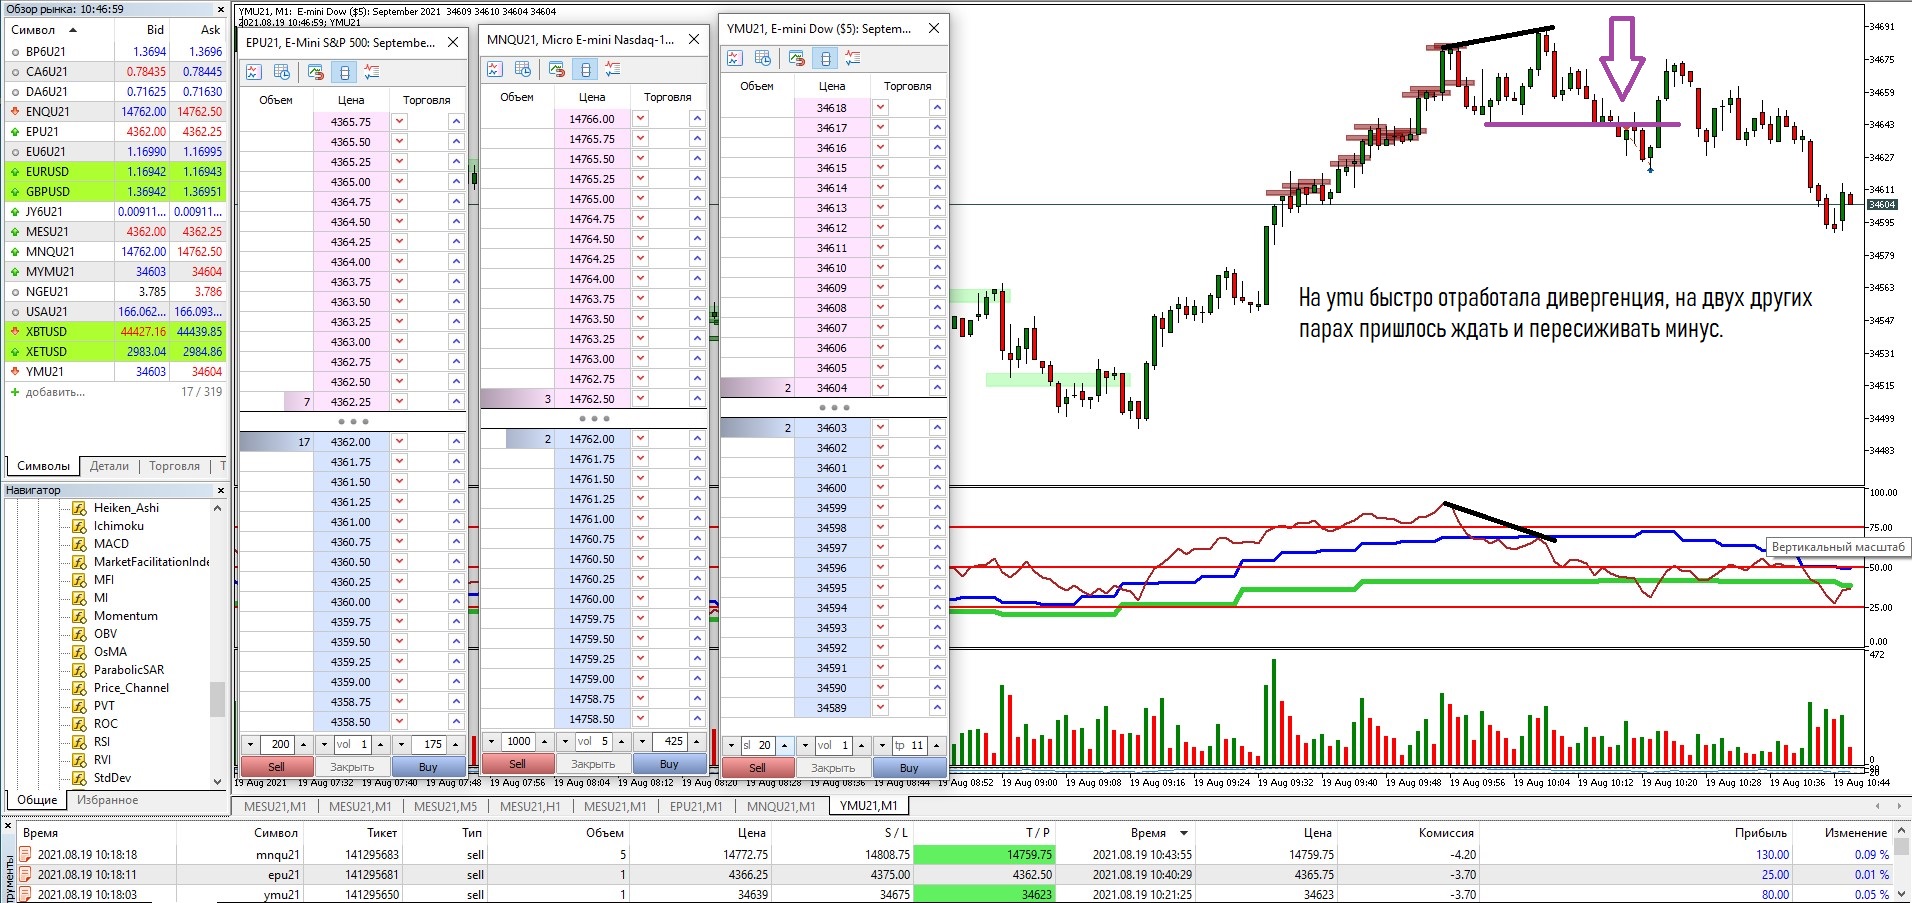Click Navigator scrollbar down arrow
The image size is (1912, 903).
coord(217,781)
